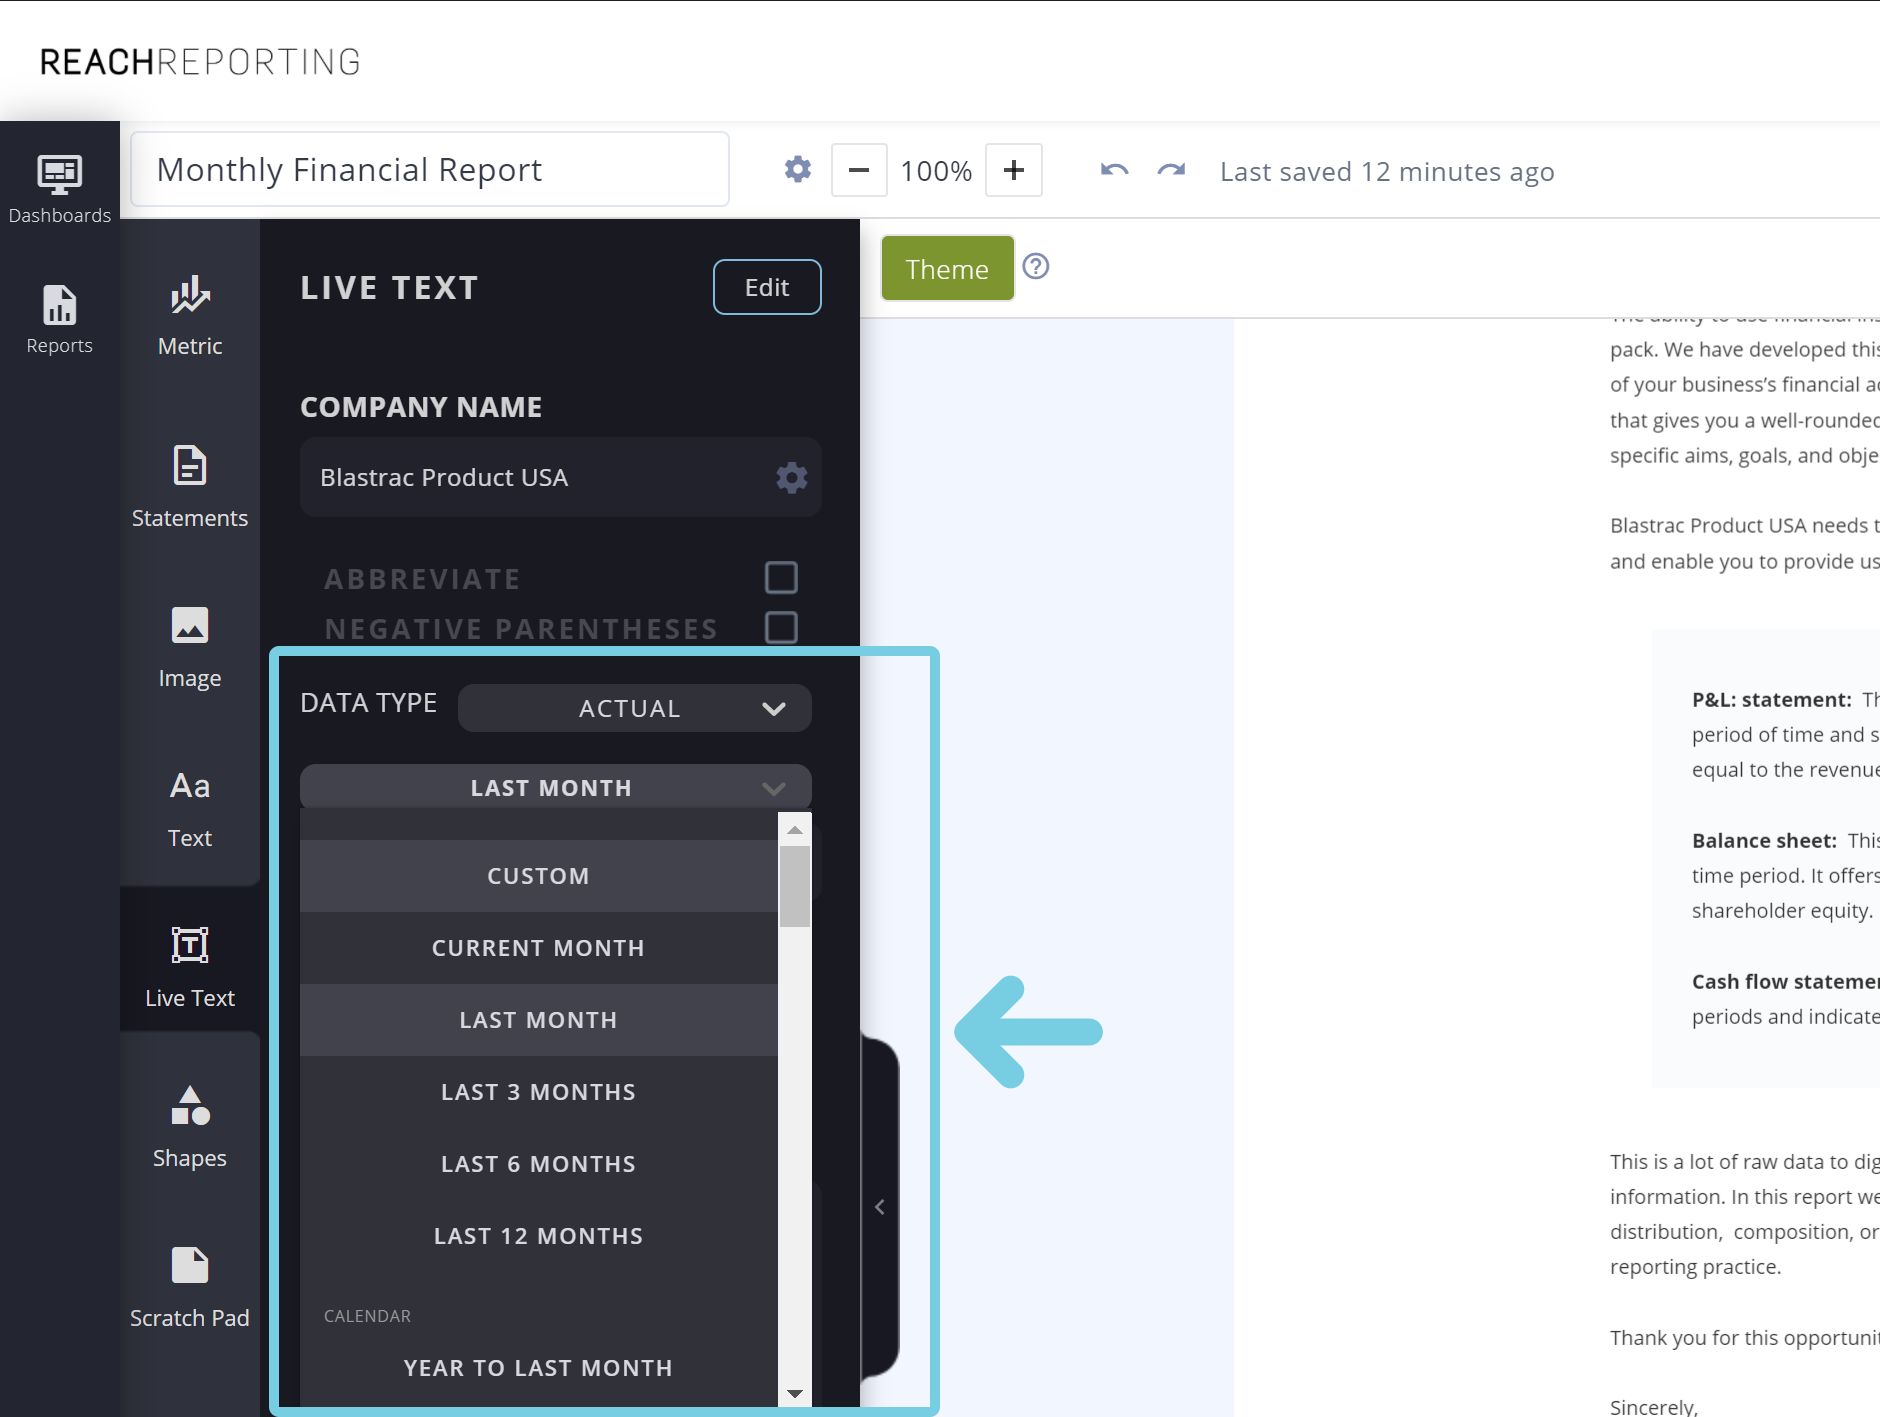
Task: Open the Dashboards section
Action: [59, 188]
